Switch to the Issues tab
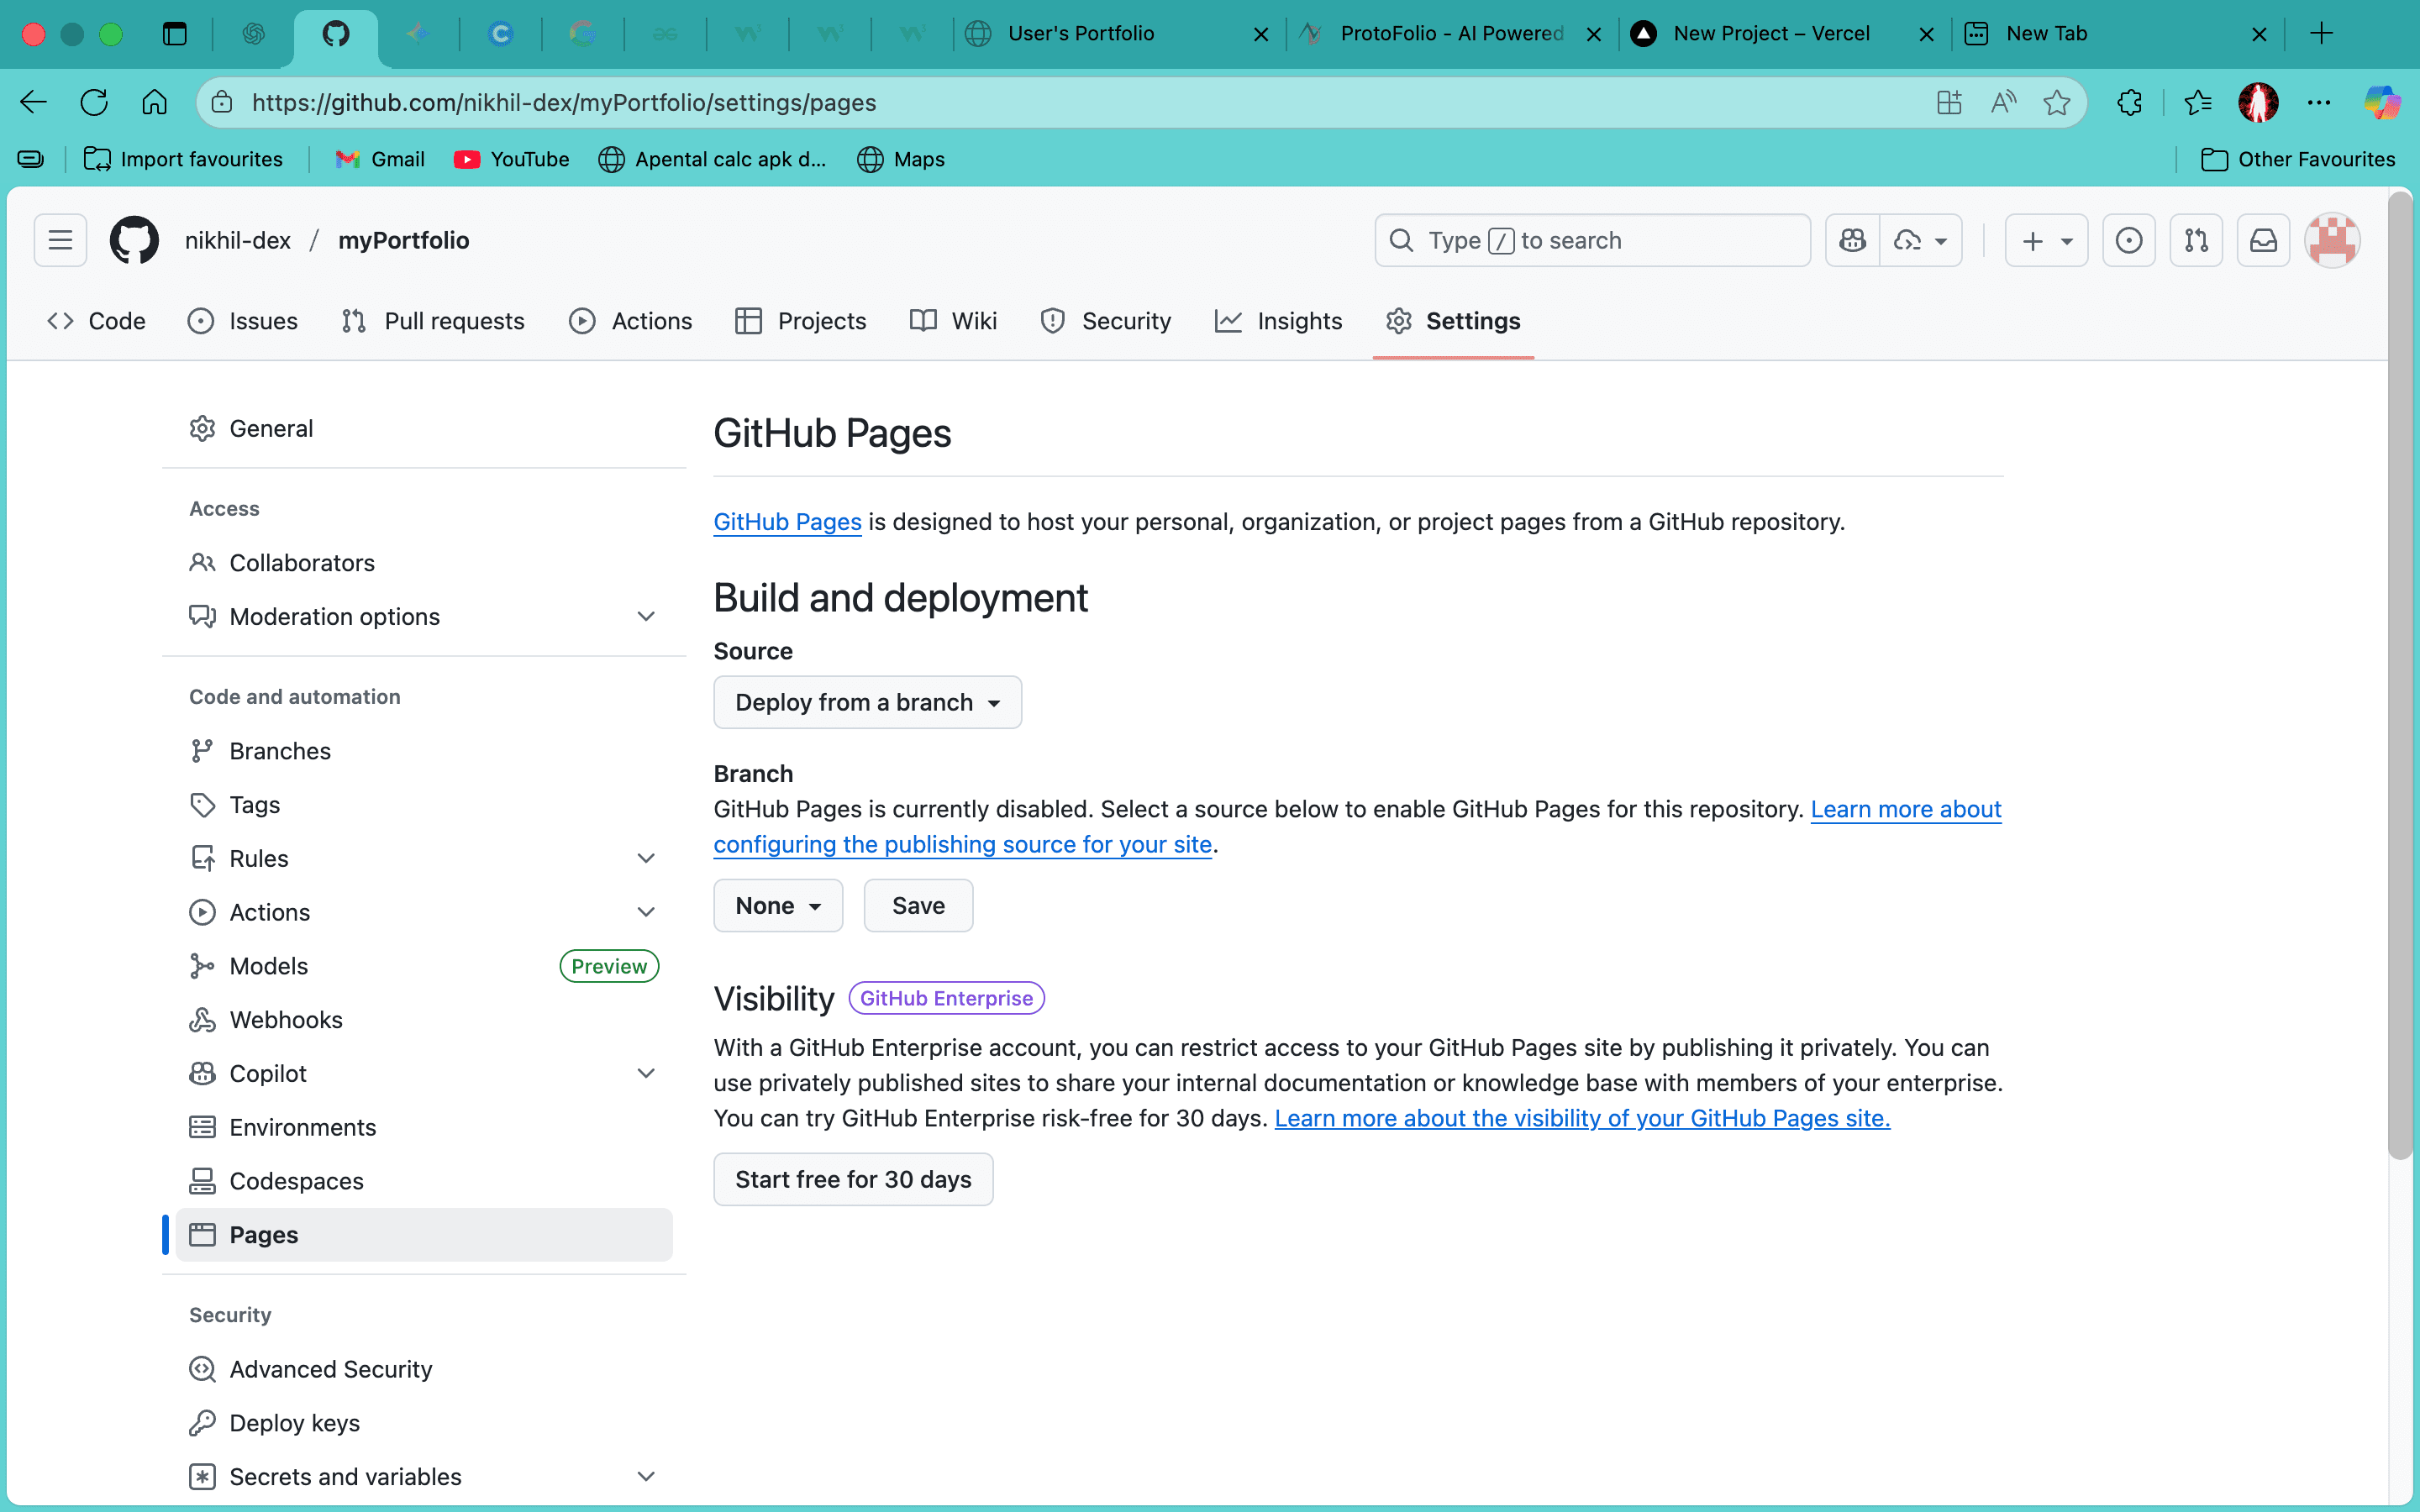 [x=243, y=321]
